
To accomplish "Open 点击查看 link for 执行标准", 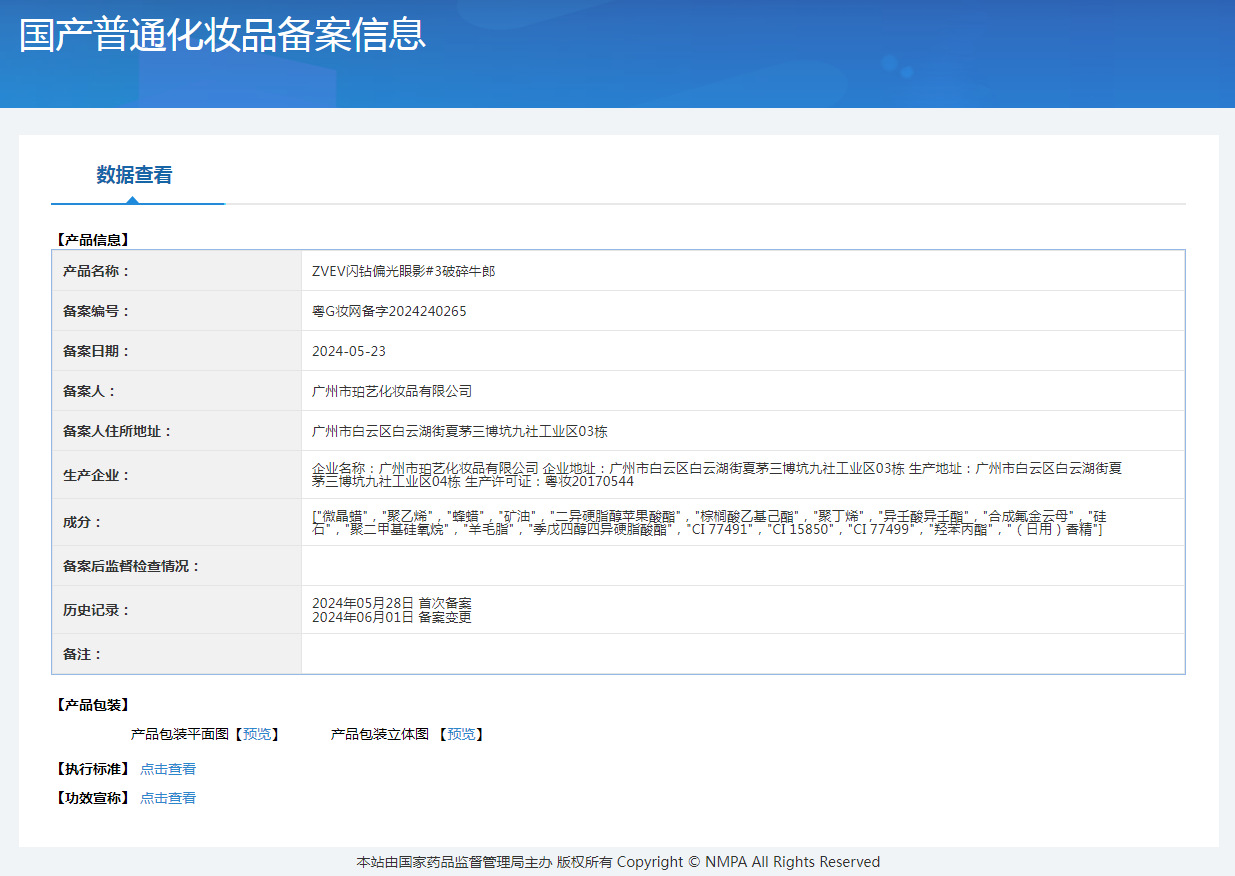I will 168,769.
